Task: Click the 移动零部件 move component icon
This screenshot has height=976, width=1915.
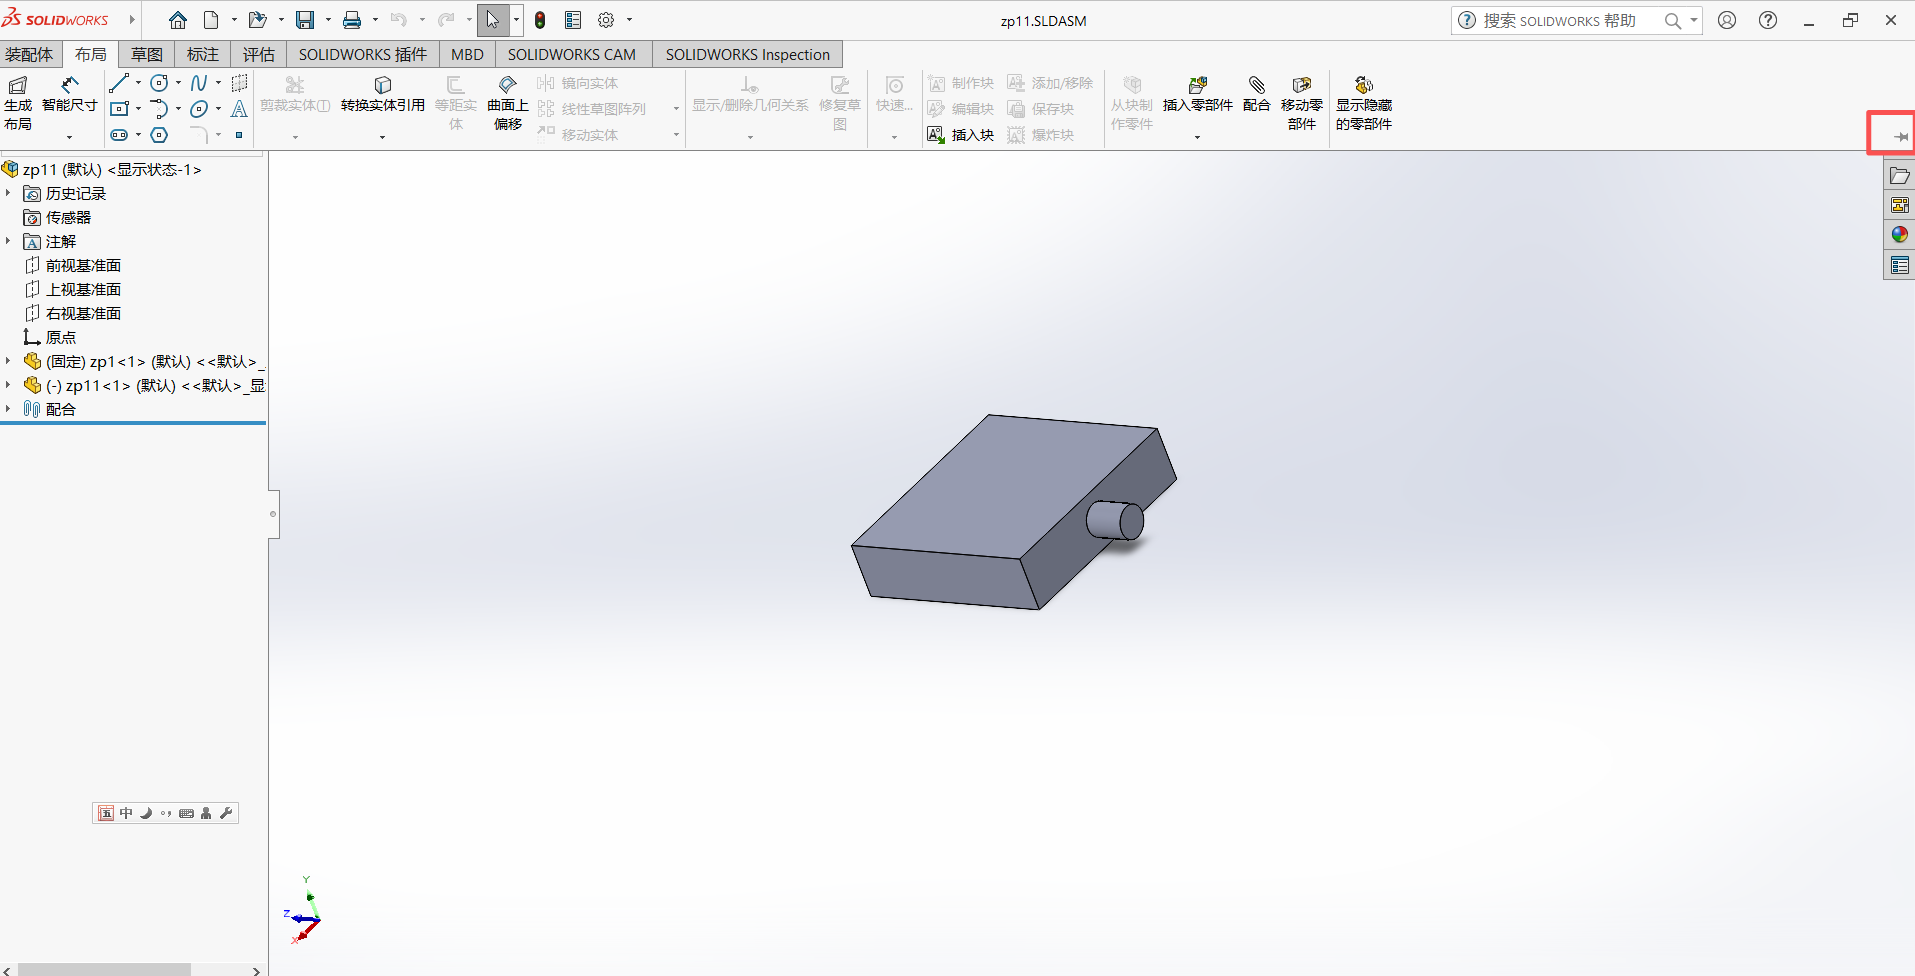Action: pyautogui.click(x=1301, y=93)
